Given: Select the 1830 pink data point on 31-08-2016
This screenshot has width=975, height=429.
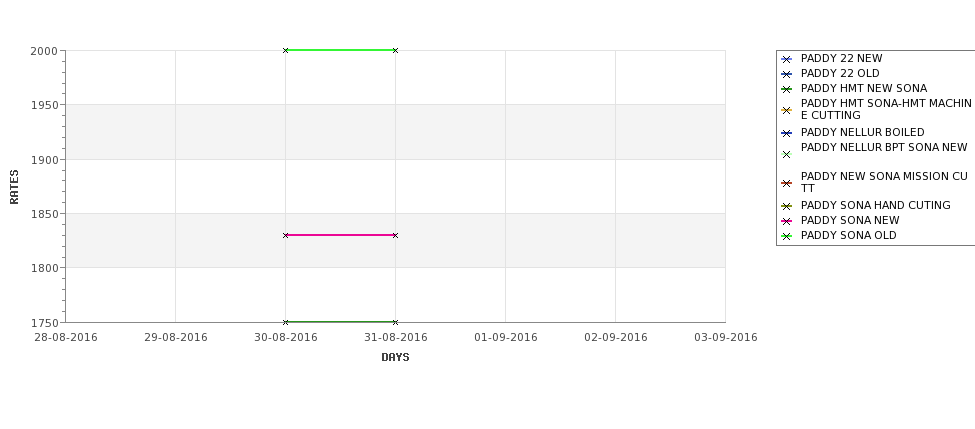Looking at the screenshot, I should 395,236.
